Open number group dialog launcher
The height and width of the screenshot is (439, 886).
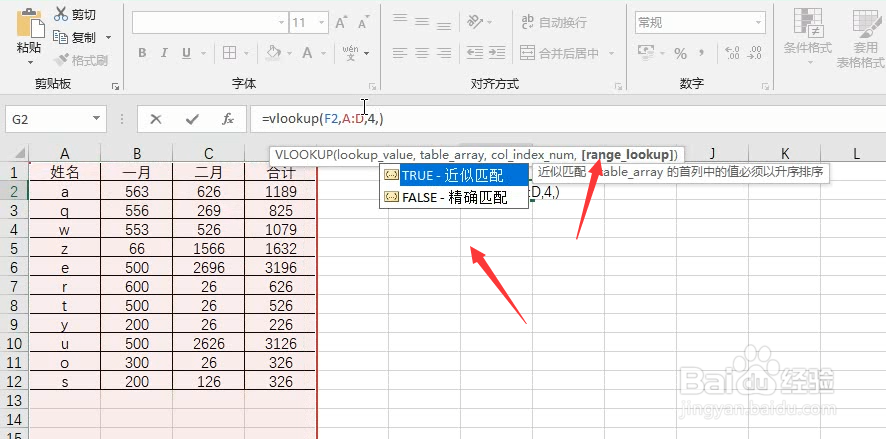(765, 86)
